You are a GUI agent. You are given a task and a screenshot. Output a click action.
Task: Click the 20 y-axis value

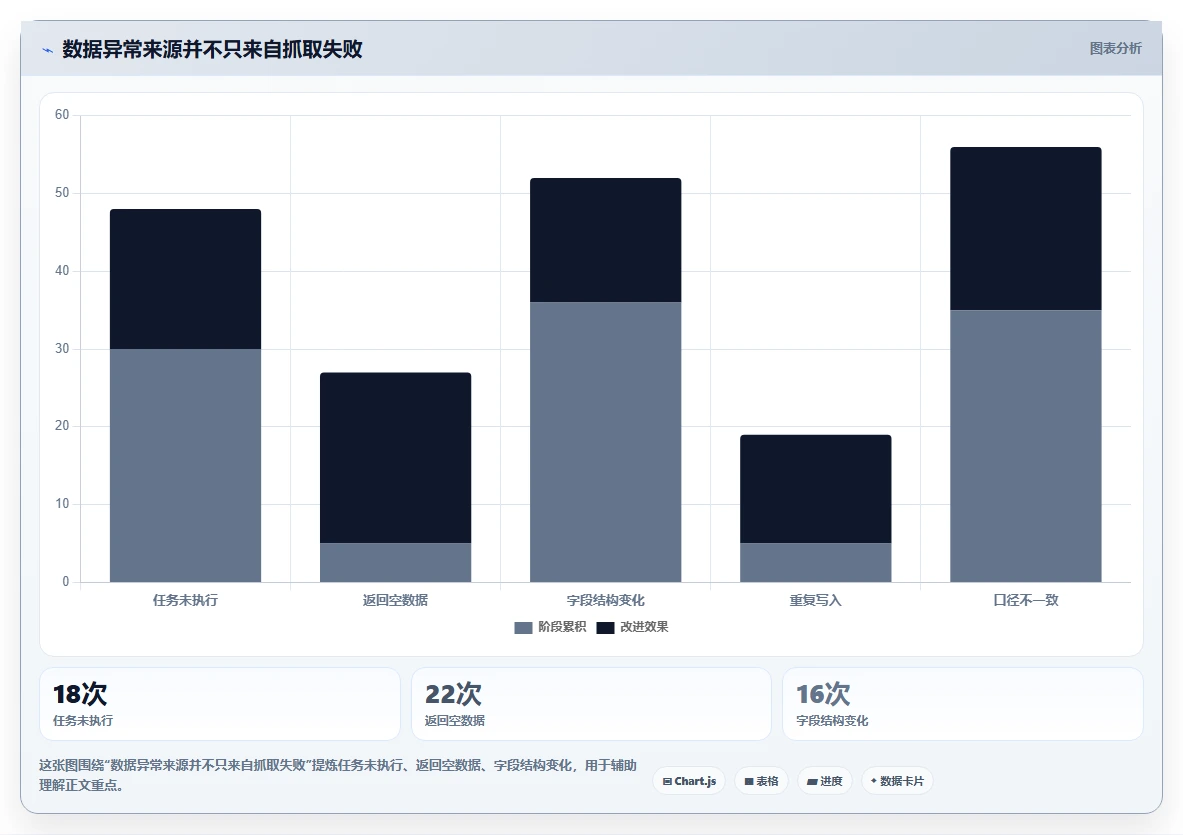coord(62,425)
